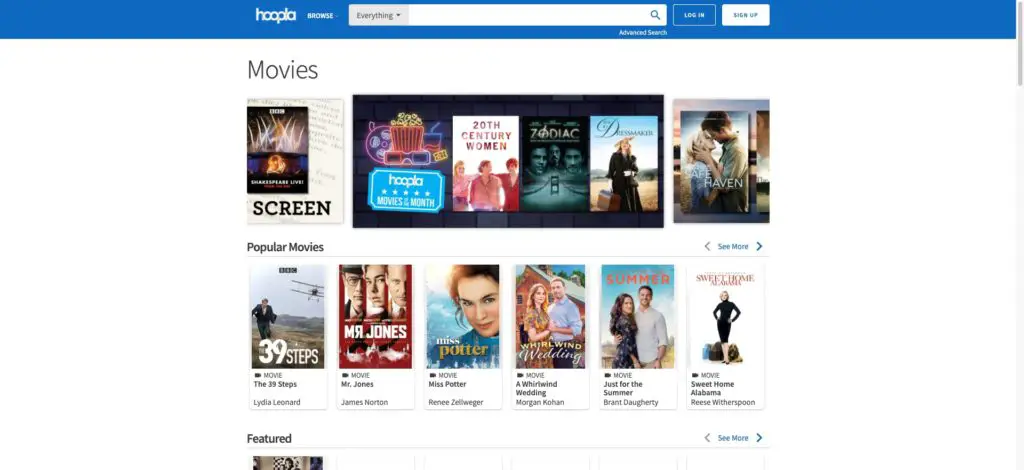Screen dimensions: 1024x470
Task: Click the page vertical scrollbar thumb
Action: [x=1019, y=43]
